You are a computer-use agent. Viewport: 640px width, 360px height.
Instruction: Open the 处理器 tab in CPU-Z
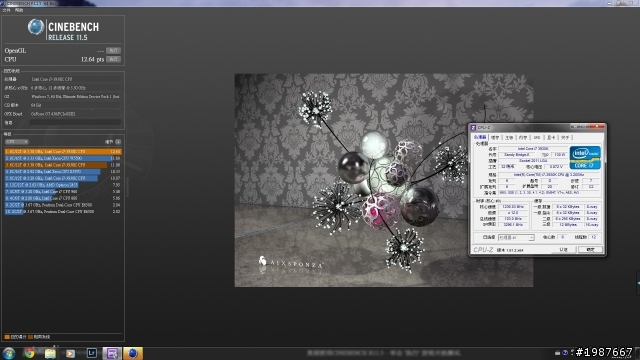coord(480,138)
